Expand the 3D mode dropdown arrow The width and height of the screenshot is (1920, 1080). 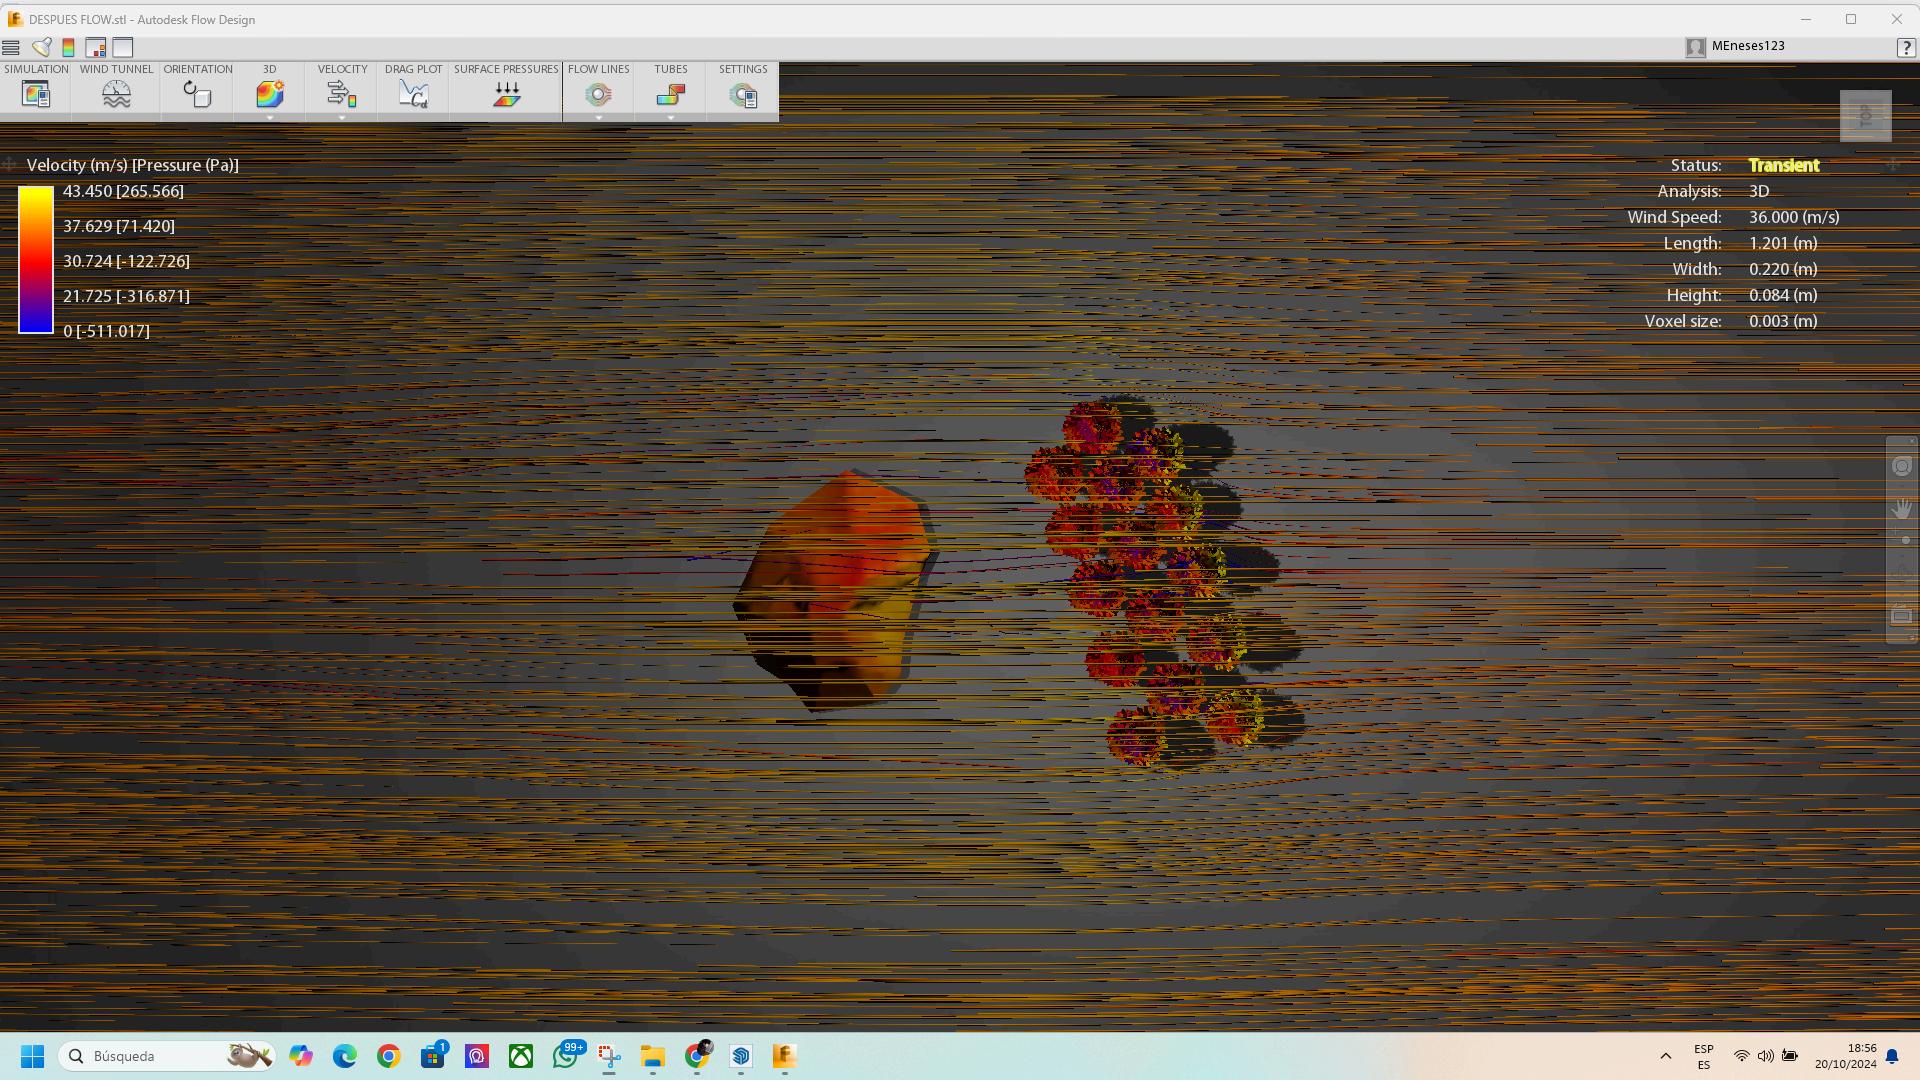tap(269, 118)
